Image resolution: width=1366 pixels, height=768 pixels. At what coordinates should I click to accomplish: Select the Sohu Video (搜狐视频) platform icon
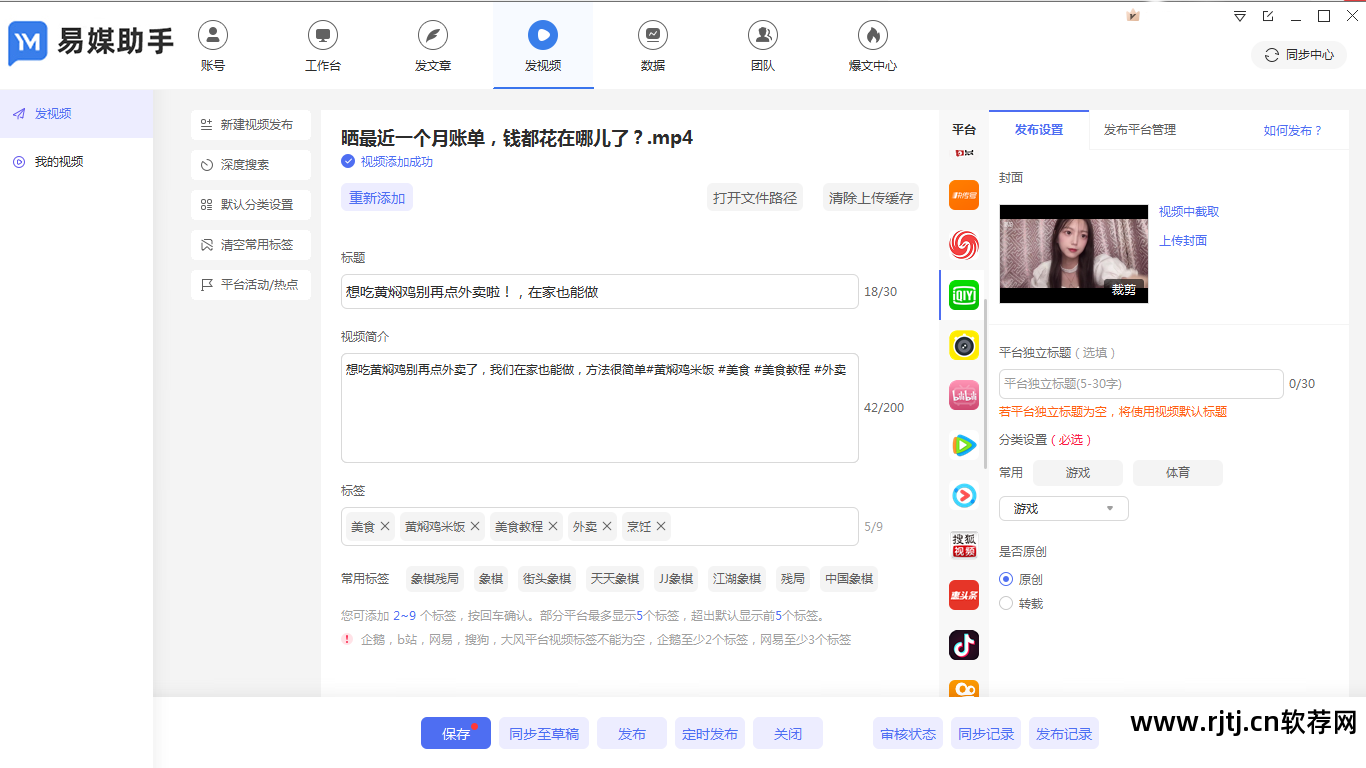tap(964, 545)
